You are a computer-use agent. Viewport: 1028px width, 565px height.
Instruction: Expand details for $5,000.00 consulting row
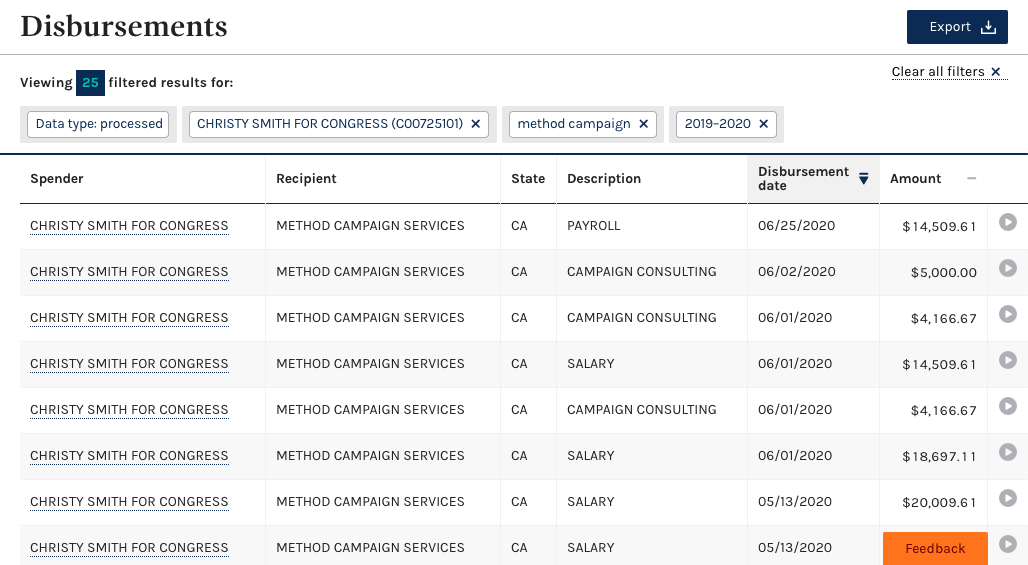pyautogui.click(x=1007, y=268)
